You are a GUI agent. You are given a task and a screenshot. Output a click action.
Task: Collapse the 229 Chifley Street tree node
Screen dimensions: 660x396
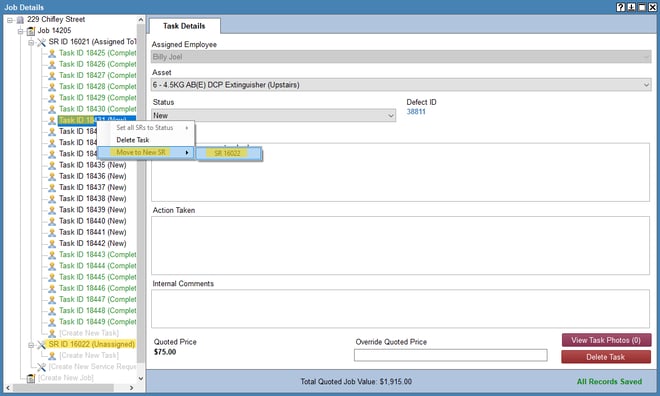tap(10, 20)
